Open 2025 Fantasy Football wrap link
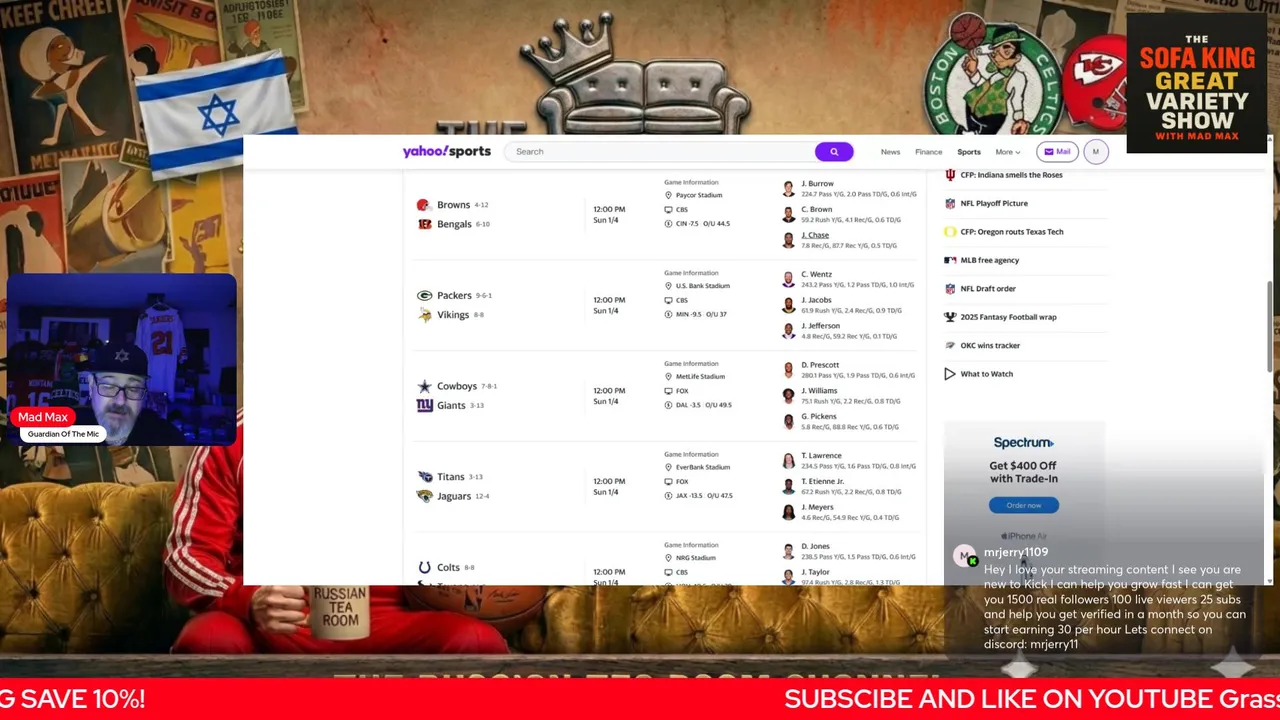Image resolution: width=1280 pixels, height=720 pixels. pos(1008,317)
